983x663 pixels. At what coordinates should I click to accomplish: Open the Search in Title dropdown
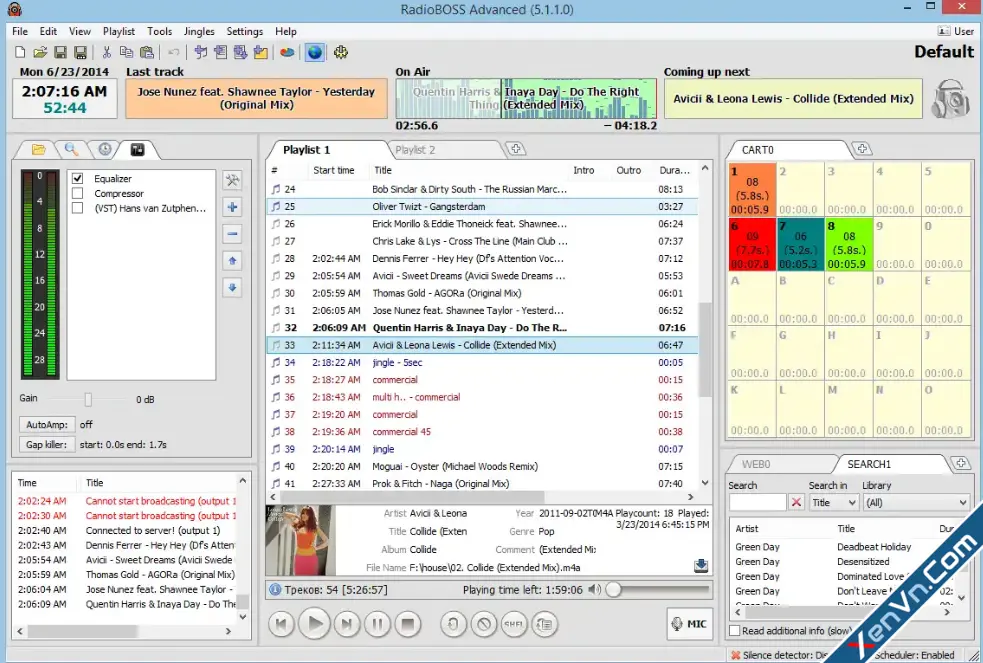coord(833,503)
